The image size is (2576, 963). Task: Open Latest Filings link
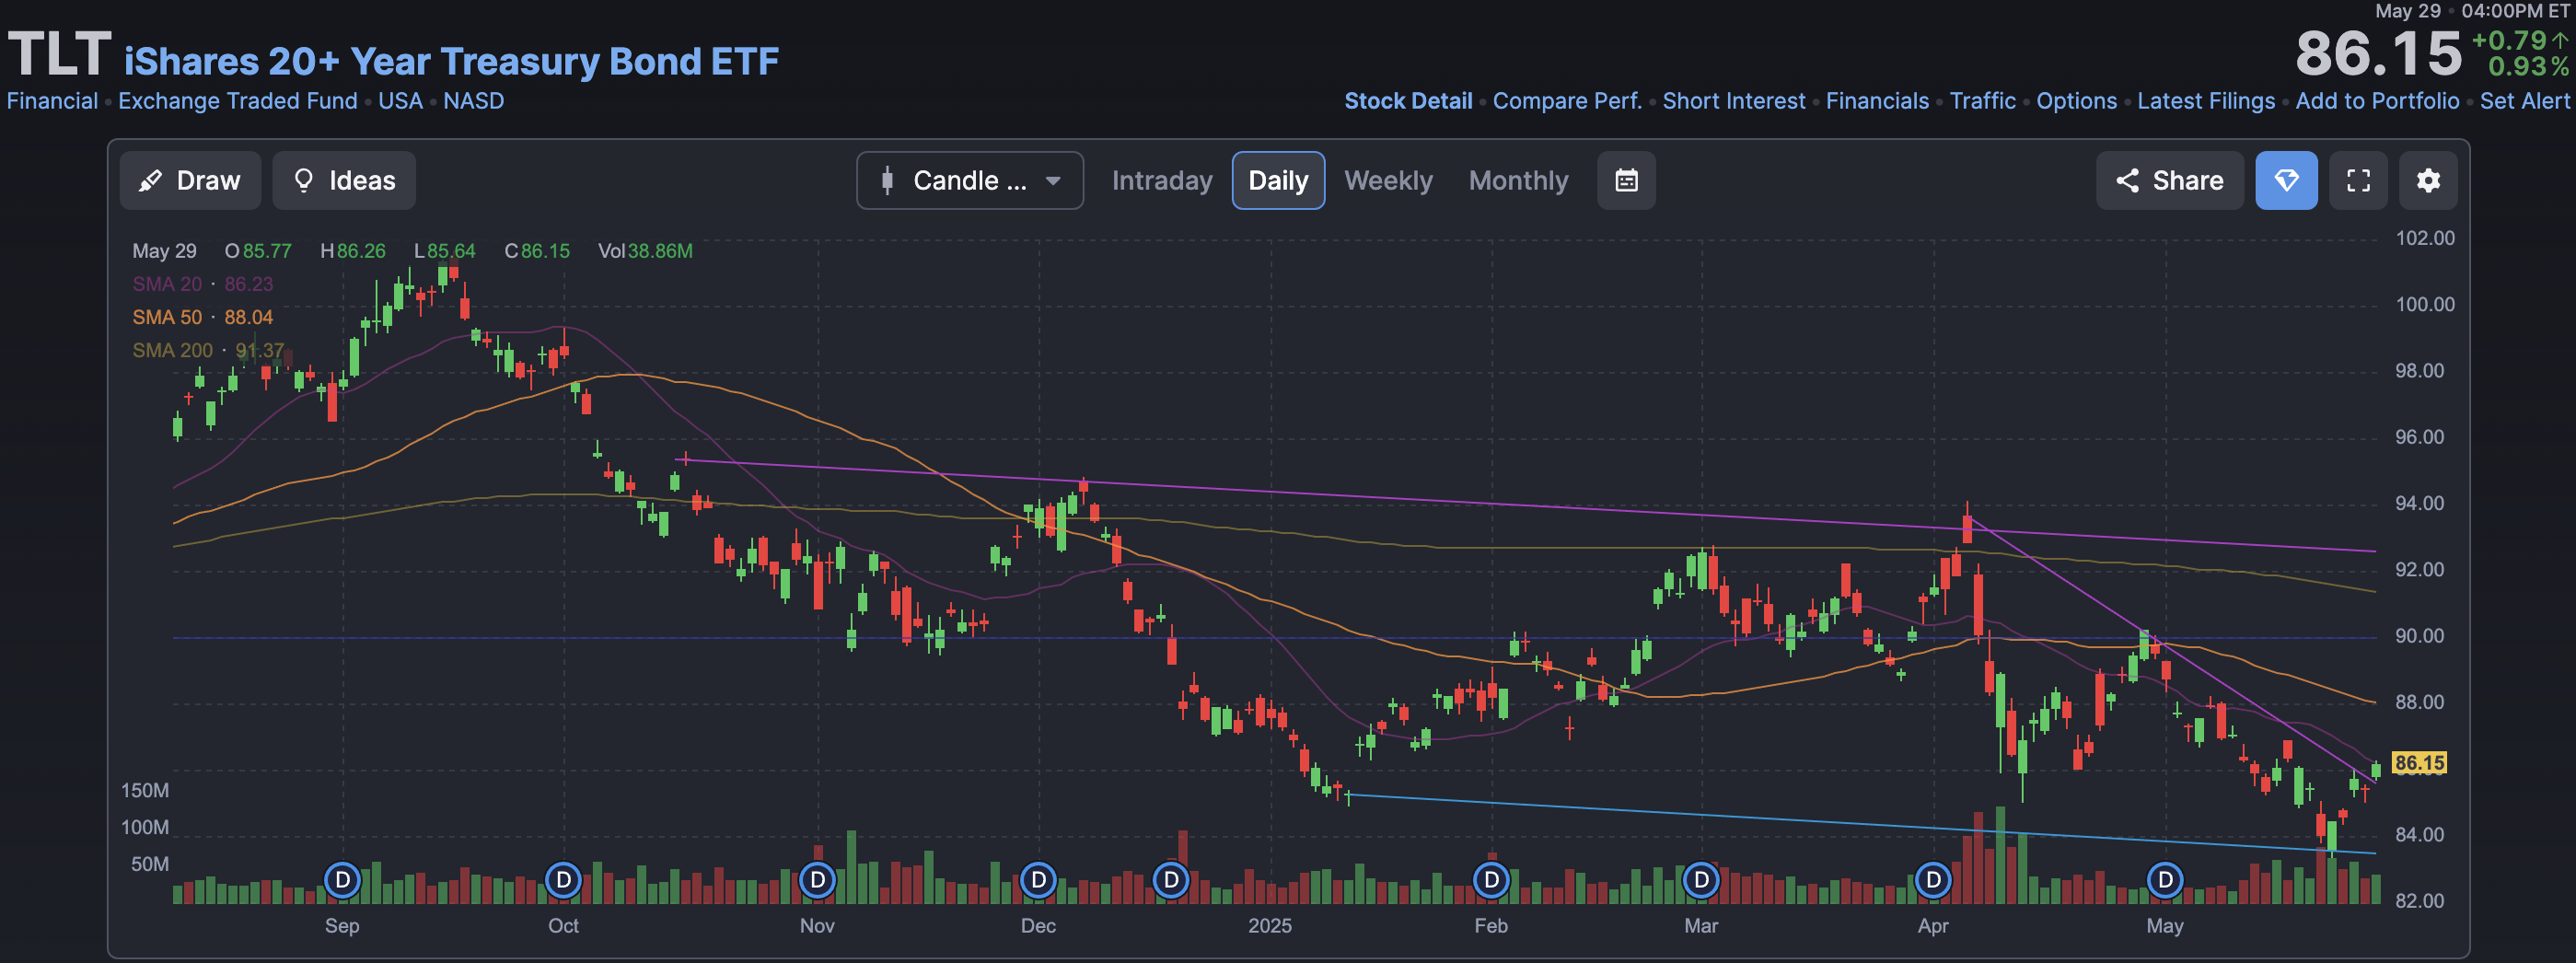click(x=2206, y=101)
